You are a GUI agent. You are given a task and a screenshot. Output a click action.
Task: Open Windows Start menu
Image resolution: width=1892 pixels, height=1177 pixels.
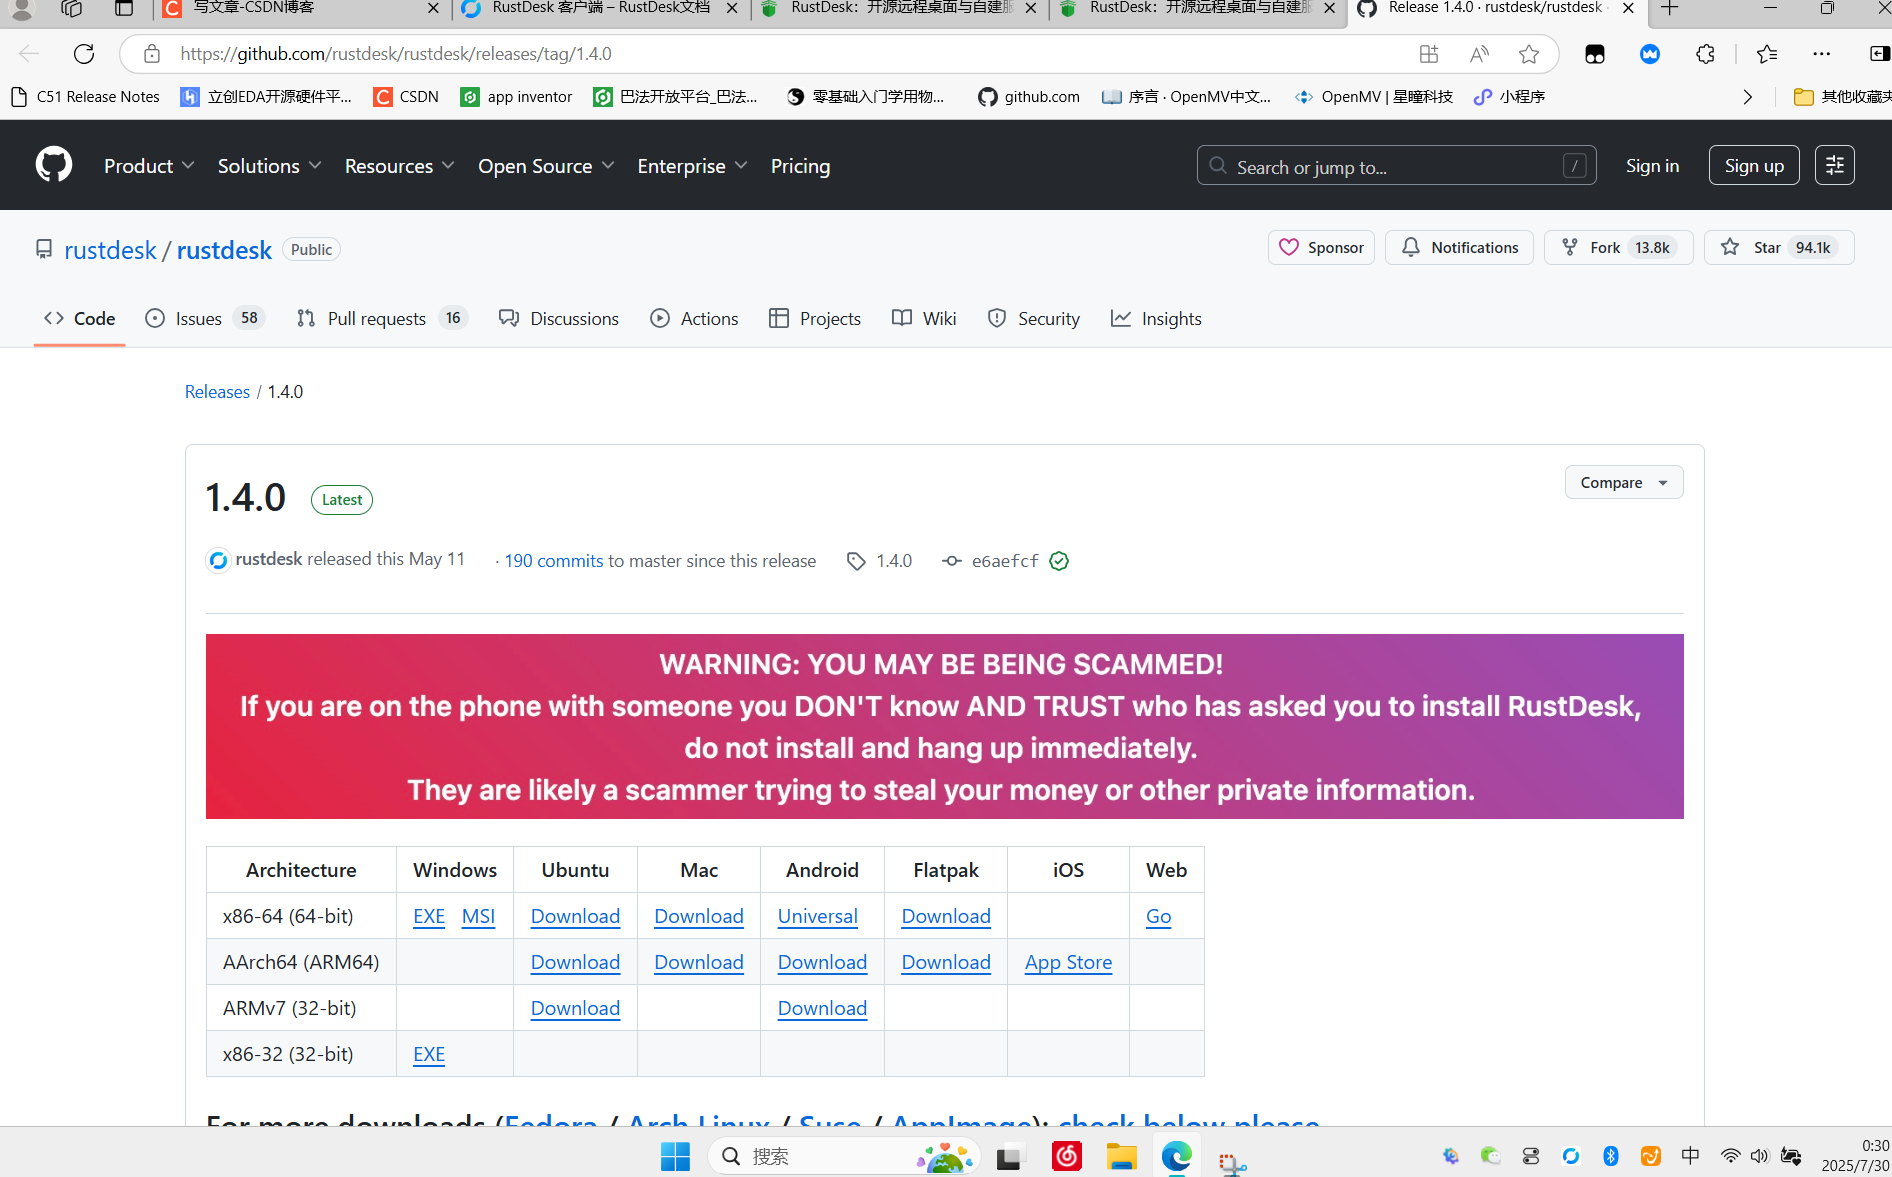point(675,1156)
